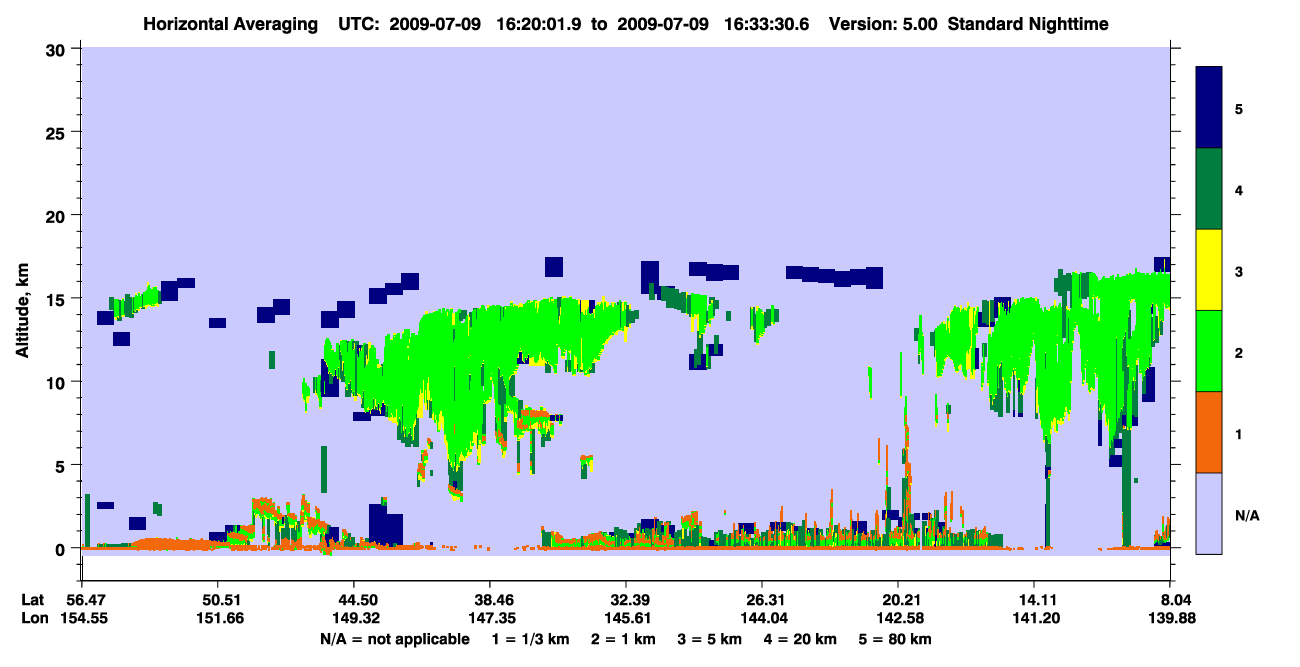1300x667 pixels.
Task: Click longitude value 145.61
Action: (x=626, y=617)
